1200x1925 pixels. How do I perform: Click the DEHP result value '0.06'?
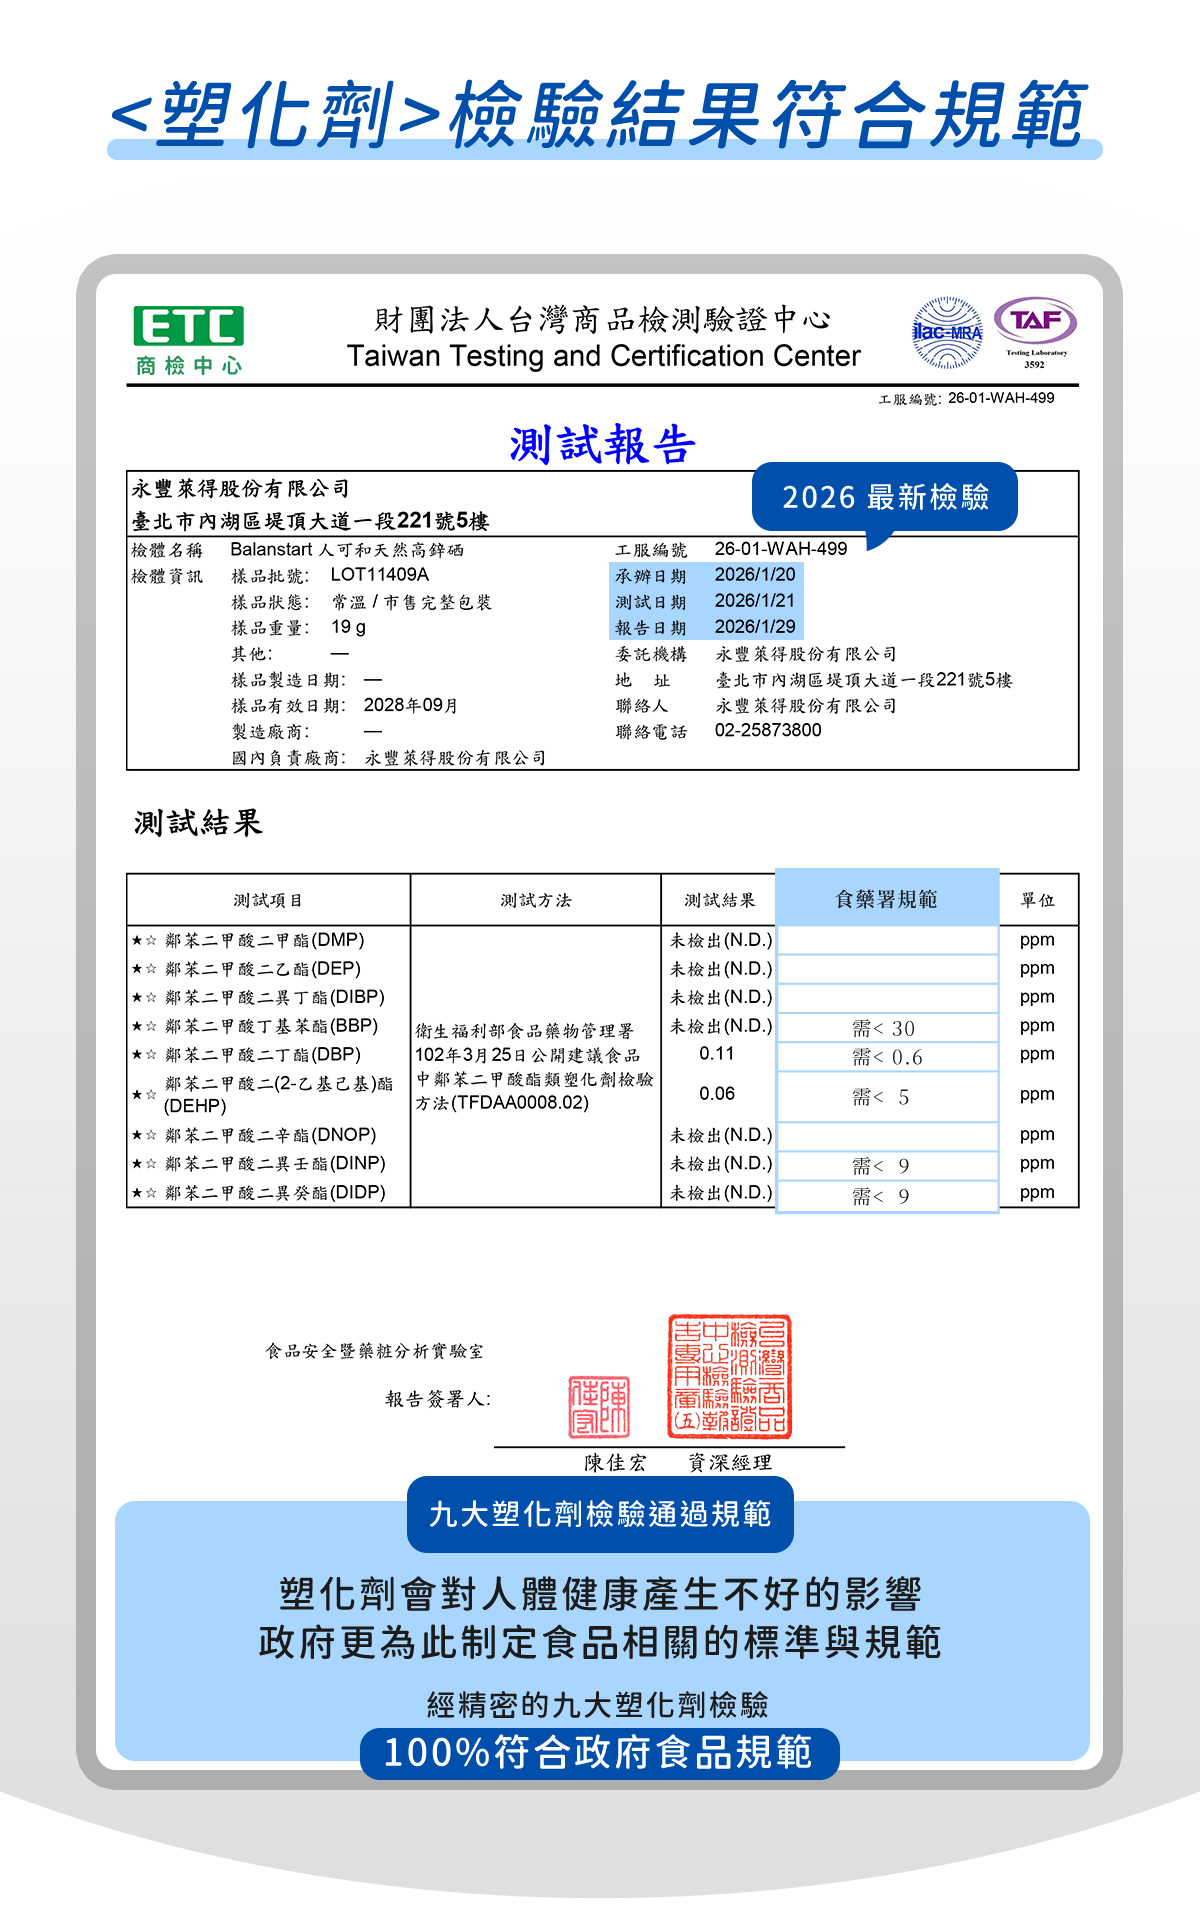point(717,1094)
